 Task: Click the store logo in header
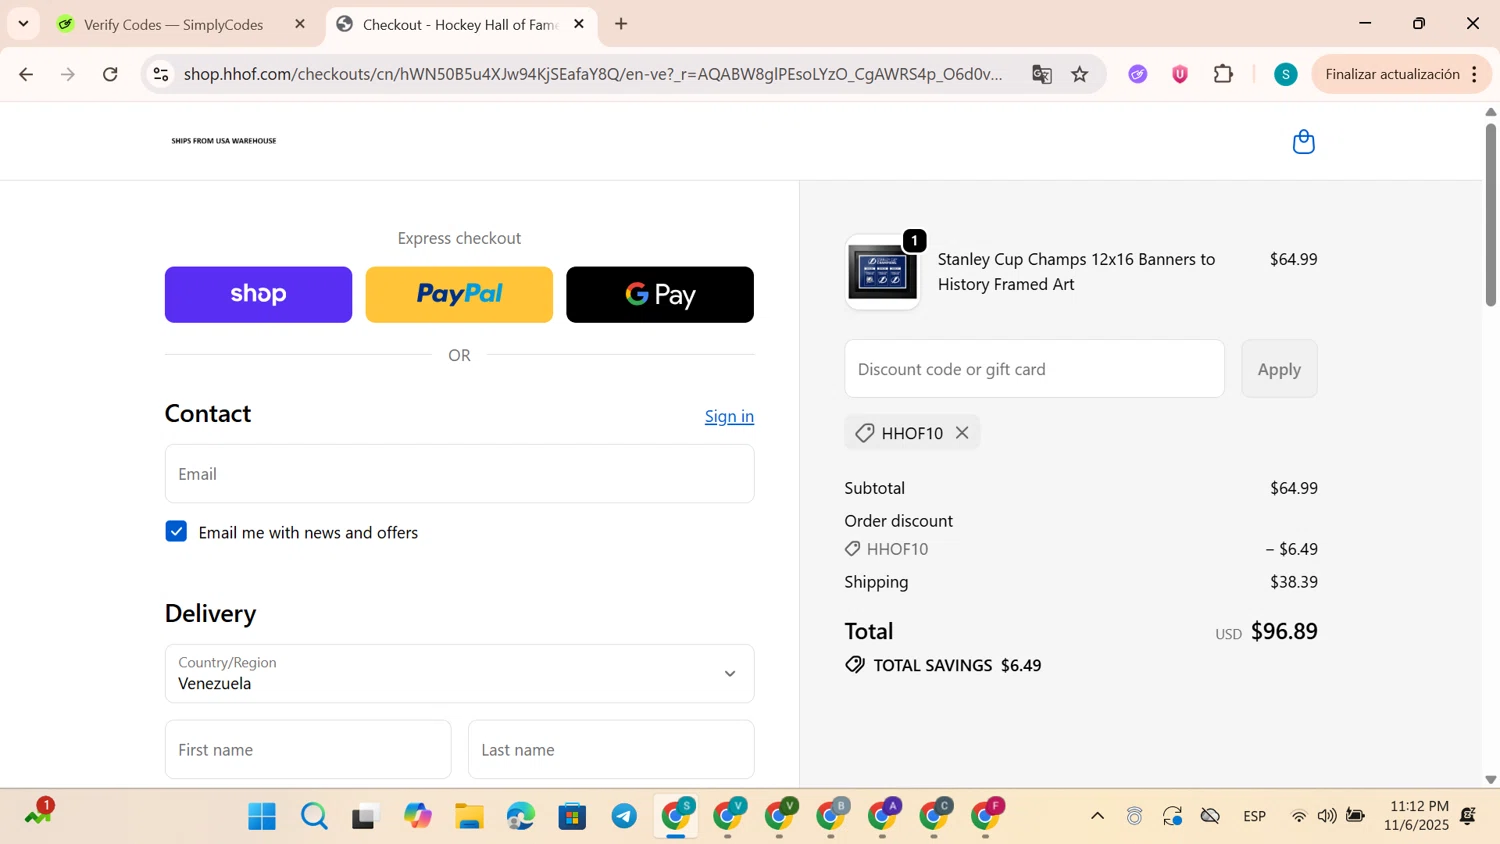click(x=224, y=141)
